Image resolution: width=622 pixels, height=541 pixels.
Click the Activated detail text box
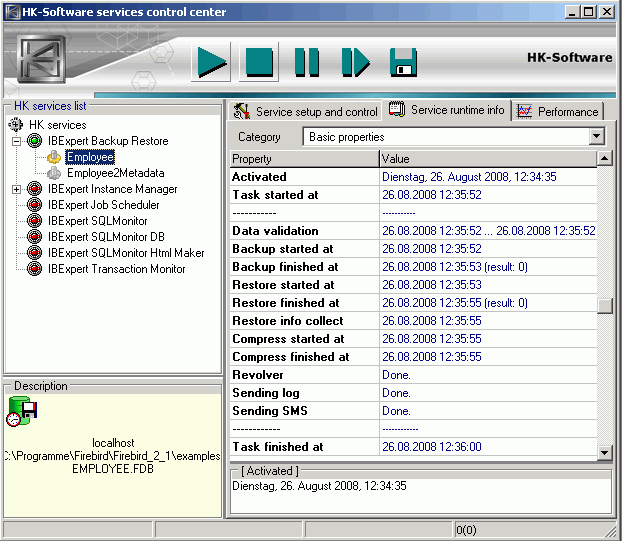point(420,496)
